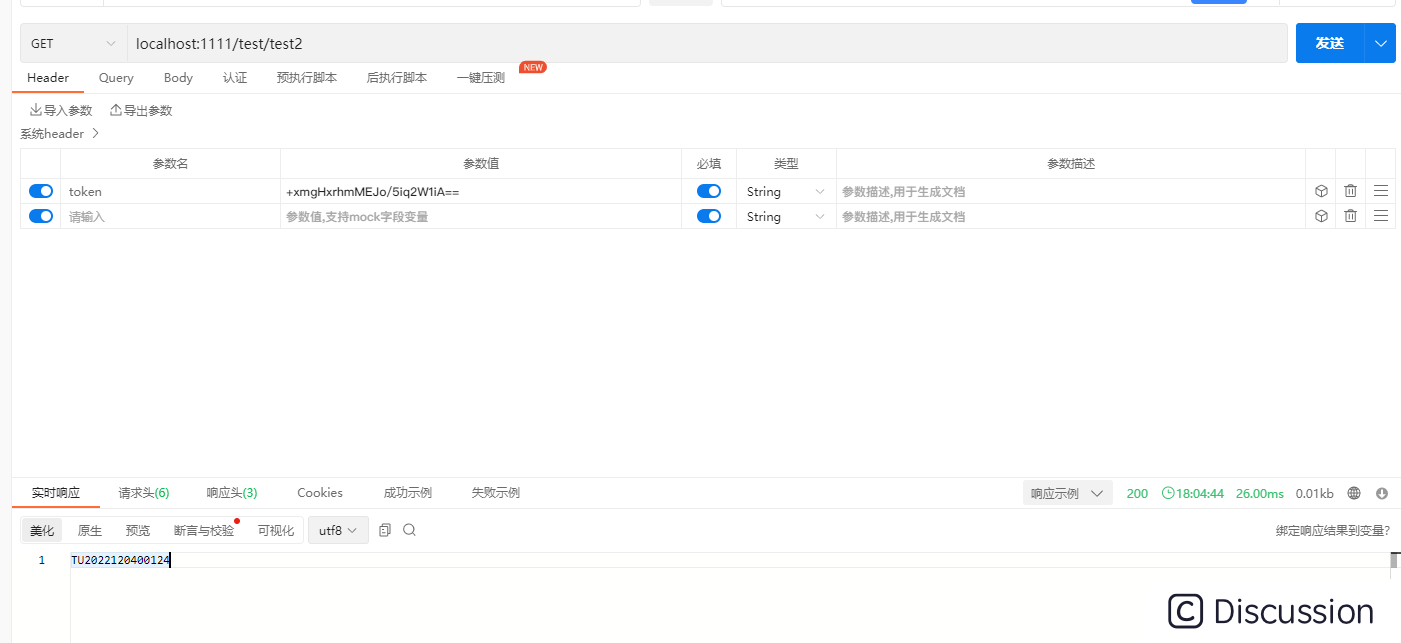The height and width of the screenshot is (643, 1401).
Task: Click the 绑定响应结果到变量 link
Action: coord(1333,530)
